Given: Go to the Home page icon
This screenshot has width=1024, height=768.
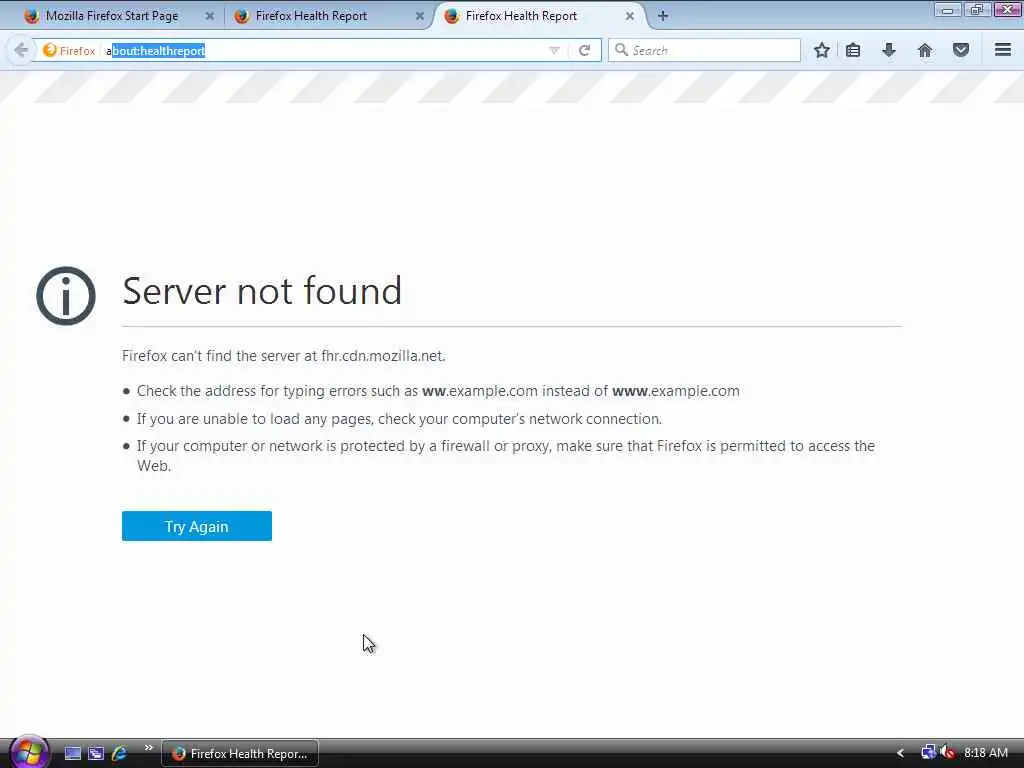Looking at the screenshot, I should (925, 50).
